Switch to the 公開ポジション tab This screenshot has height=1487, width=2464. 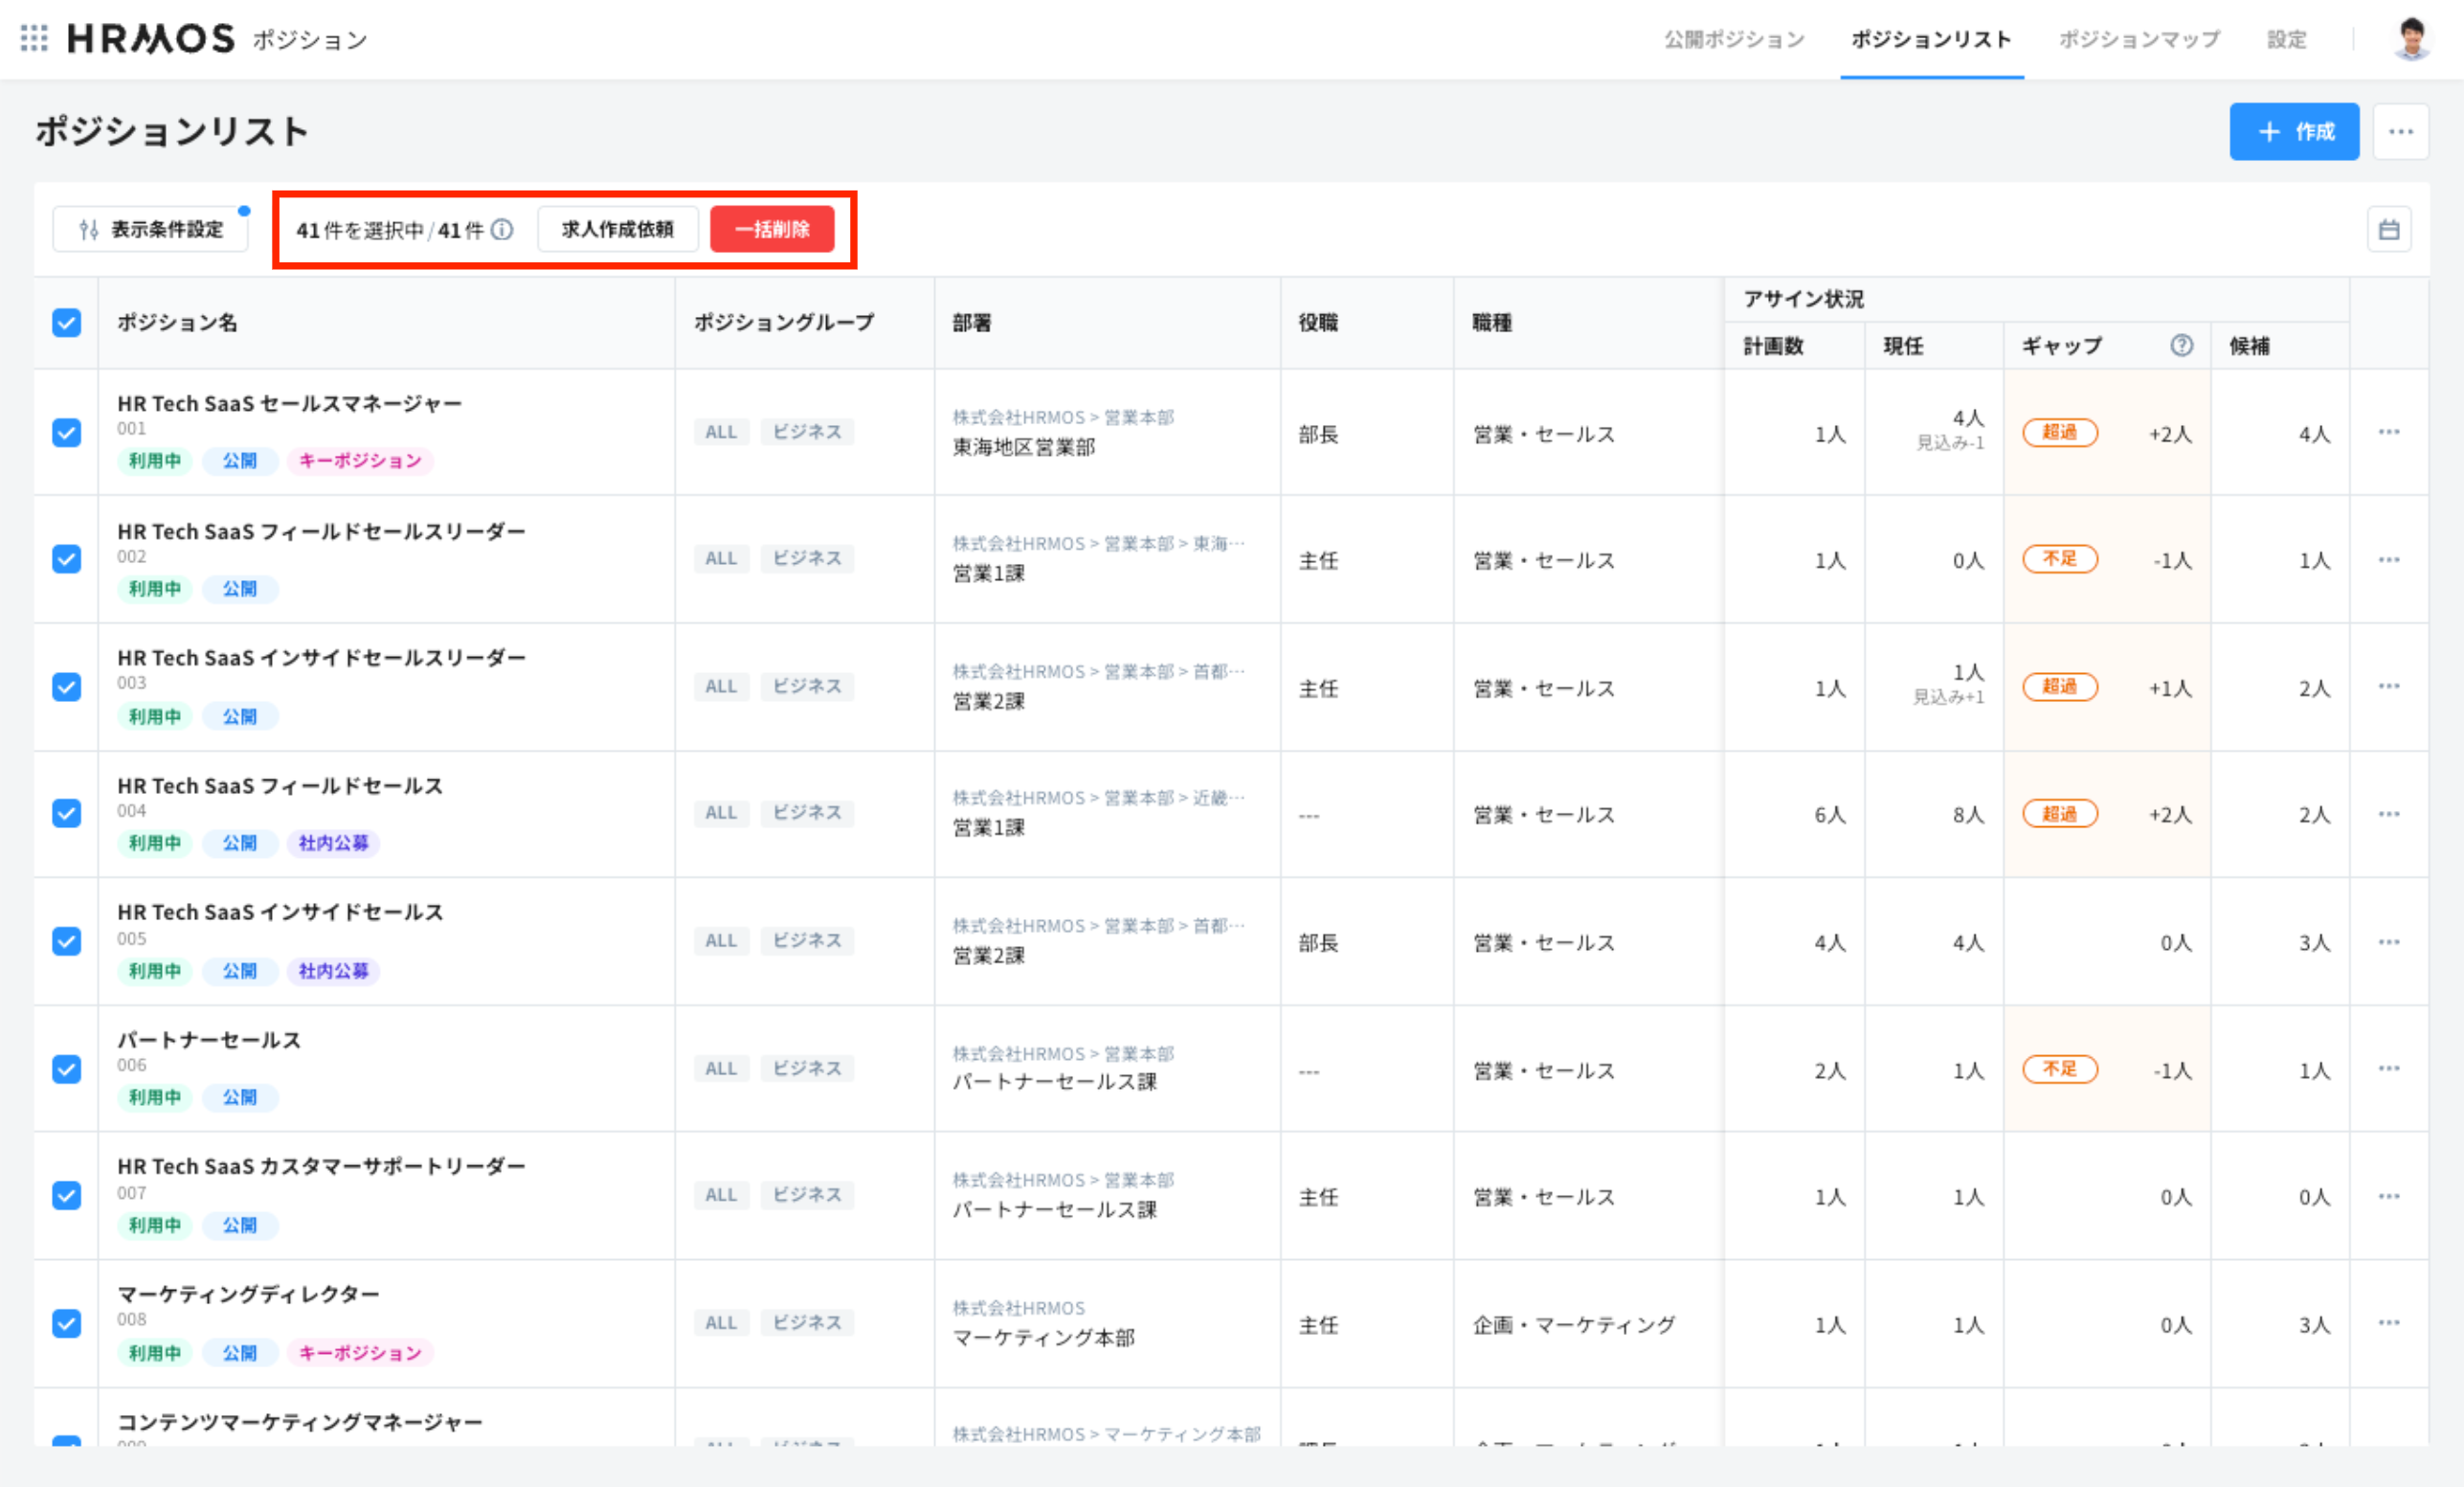1734,39
